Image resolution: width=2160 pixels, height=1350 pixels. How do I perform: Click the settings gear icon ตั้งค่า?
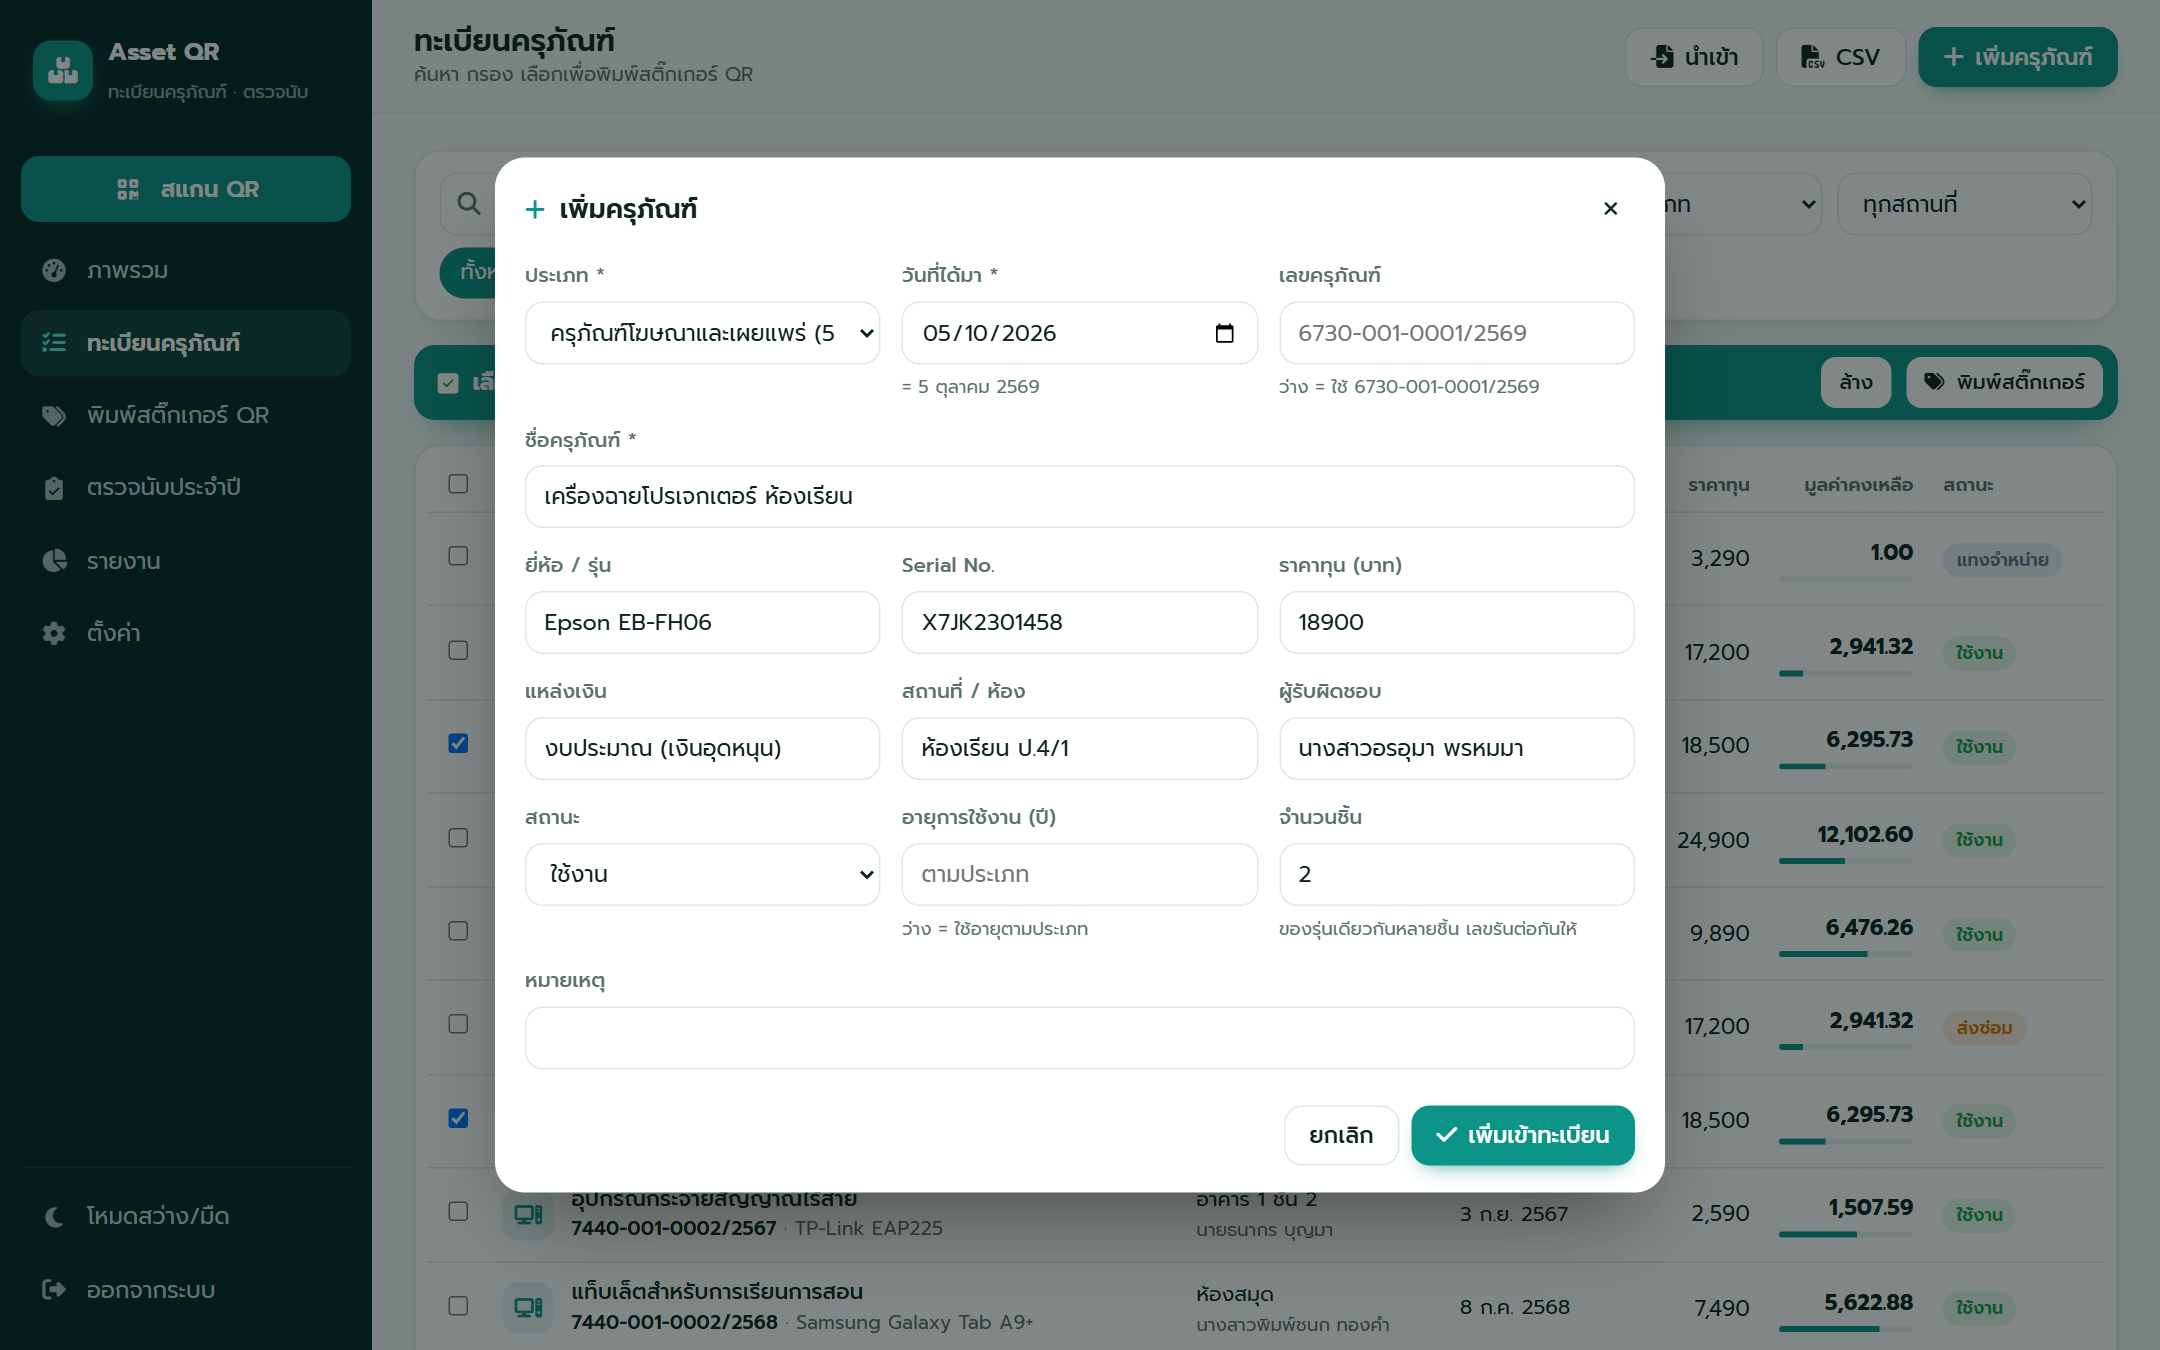coord(54,633)
